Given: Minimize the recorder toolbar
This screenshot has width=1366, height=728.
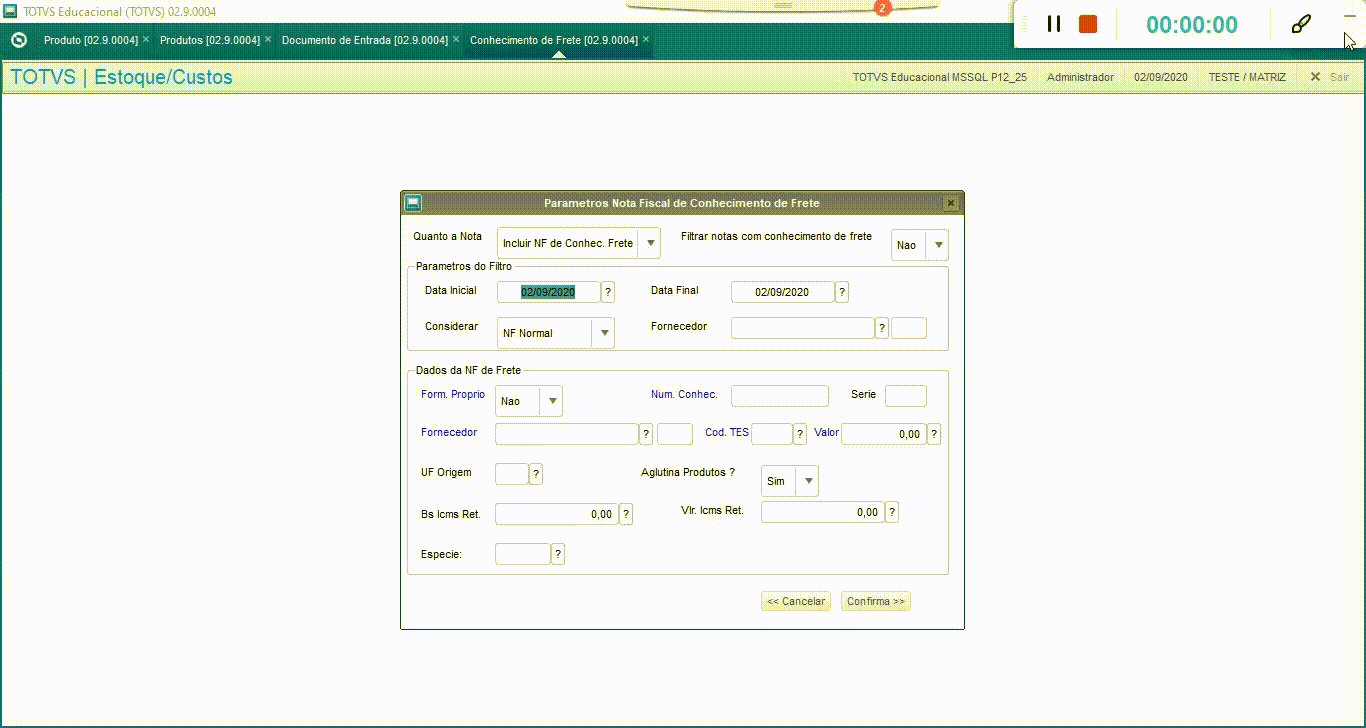Looking at the screenshot, I should point(1349,17).
